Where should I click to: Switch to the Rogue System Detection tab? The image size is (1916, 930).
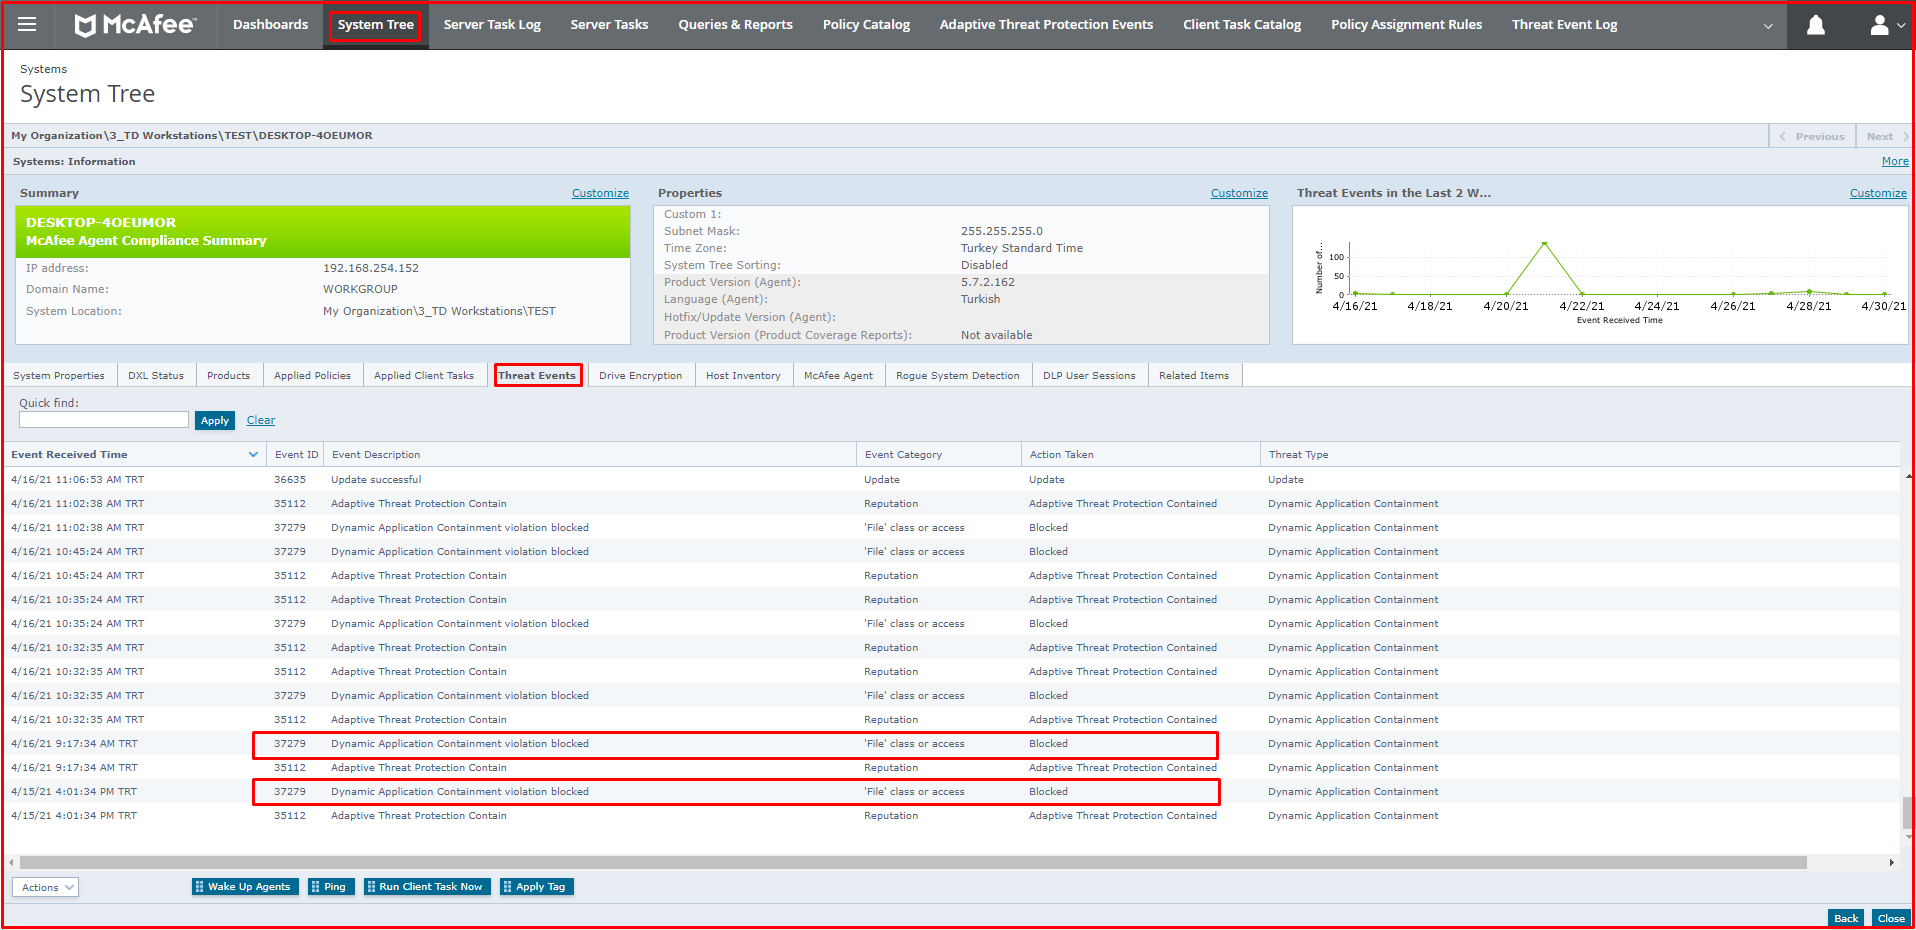coord(957,375)
